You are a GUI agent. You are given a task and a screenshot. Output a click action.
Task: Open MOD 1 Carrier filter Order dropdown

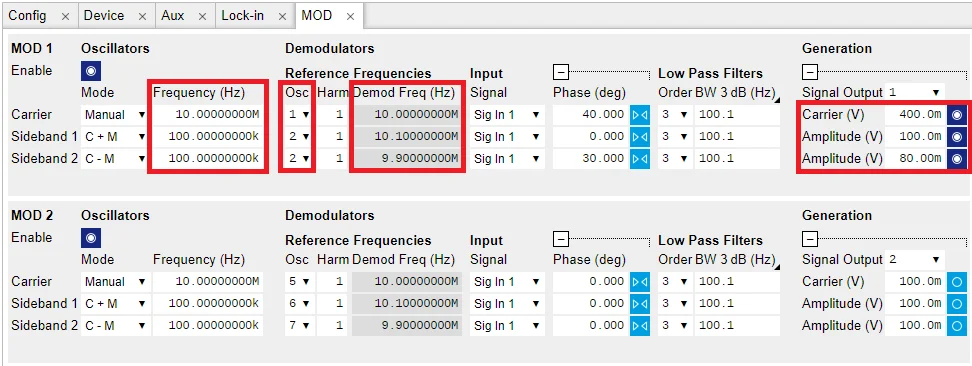(x=674, y=115)
